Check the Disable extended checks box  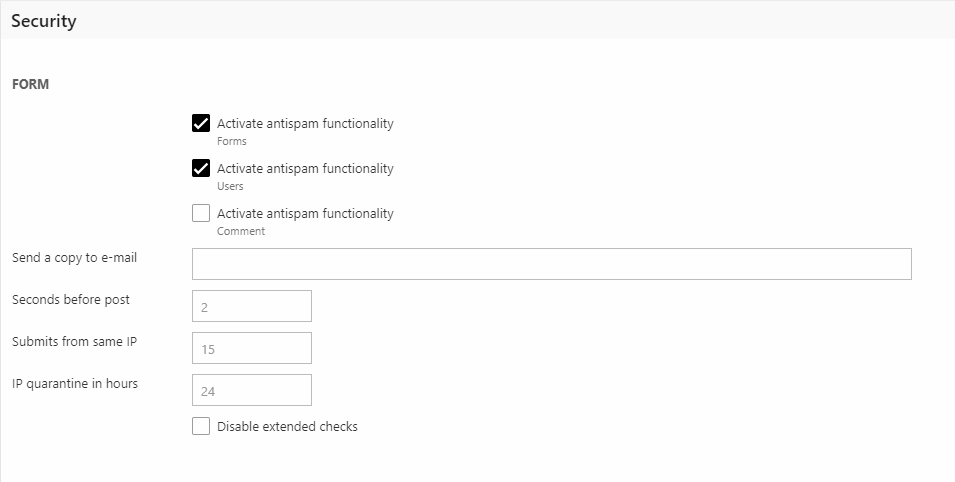coord(201,427)
